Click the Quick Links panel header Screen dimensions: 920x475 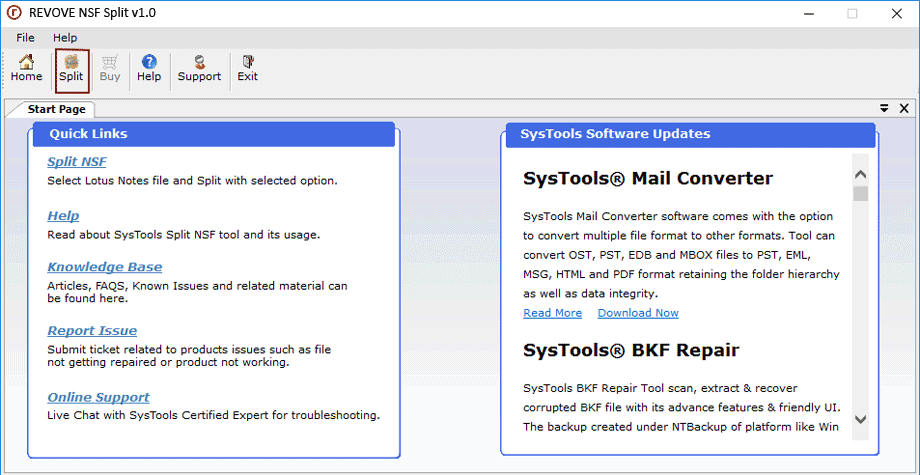coord(214,134)
